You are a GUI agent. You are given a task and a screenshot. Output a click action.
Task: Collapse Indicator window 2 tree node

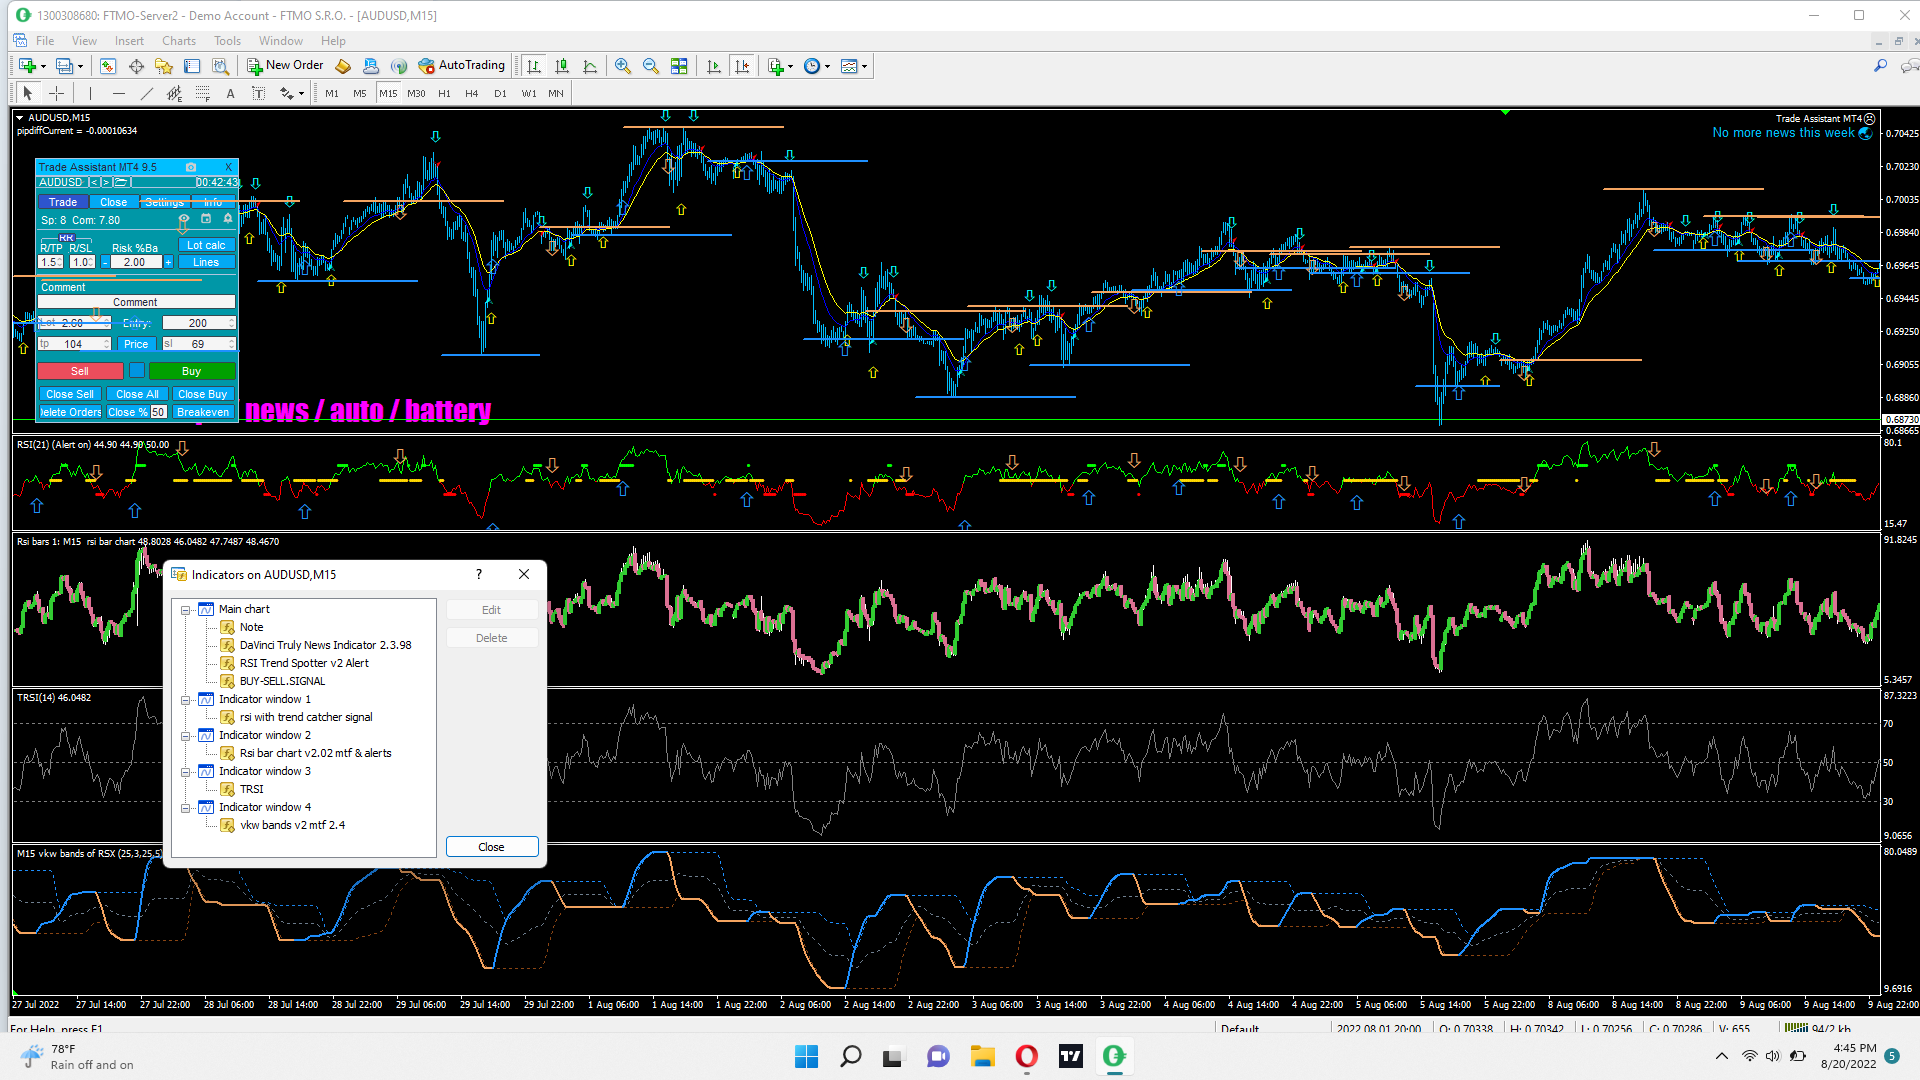point(186,736)
